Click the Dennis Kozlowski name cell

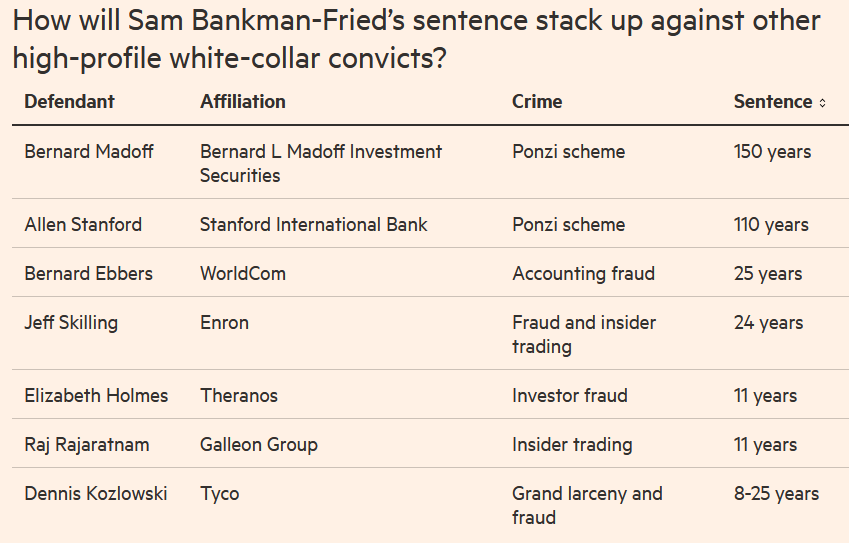pyautogui.click(x=96, y=494)
